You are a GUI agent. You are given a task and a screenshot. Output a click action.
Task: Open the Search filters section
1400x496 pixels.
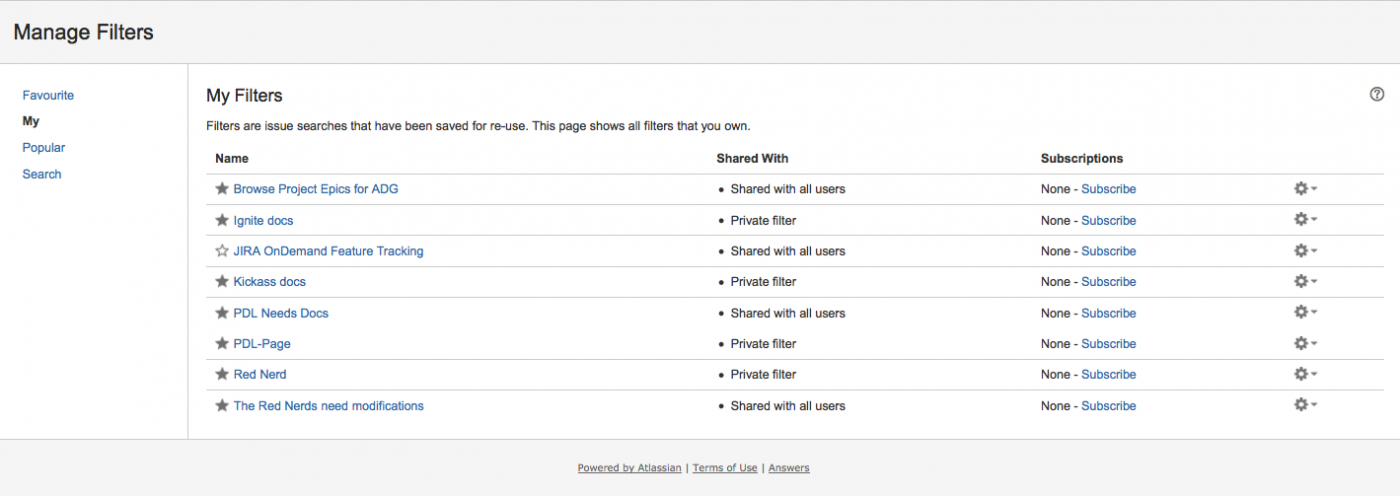[x=42, y=174]
